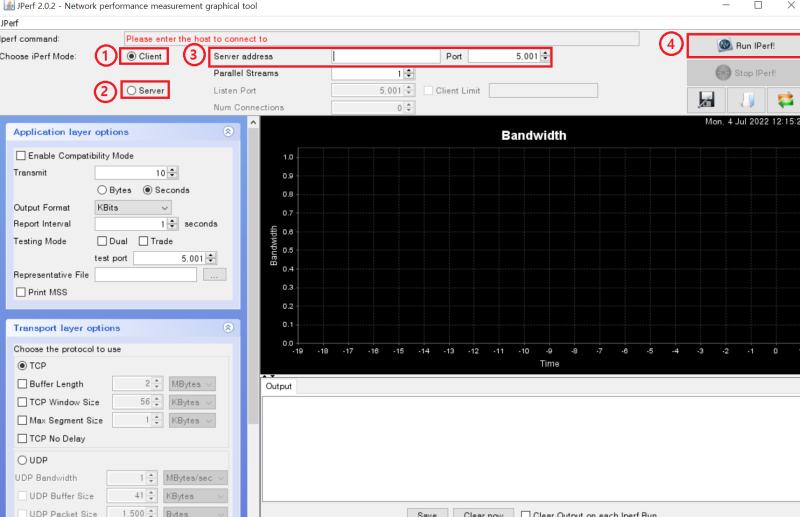Switch to the Output tab
Image resolution: width=800 pixels, height=517 pixels.
click(x=279, y=386)
